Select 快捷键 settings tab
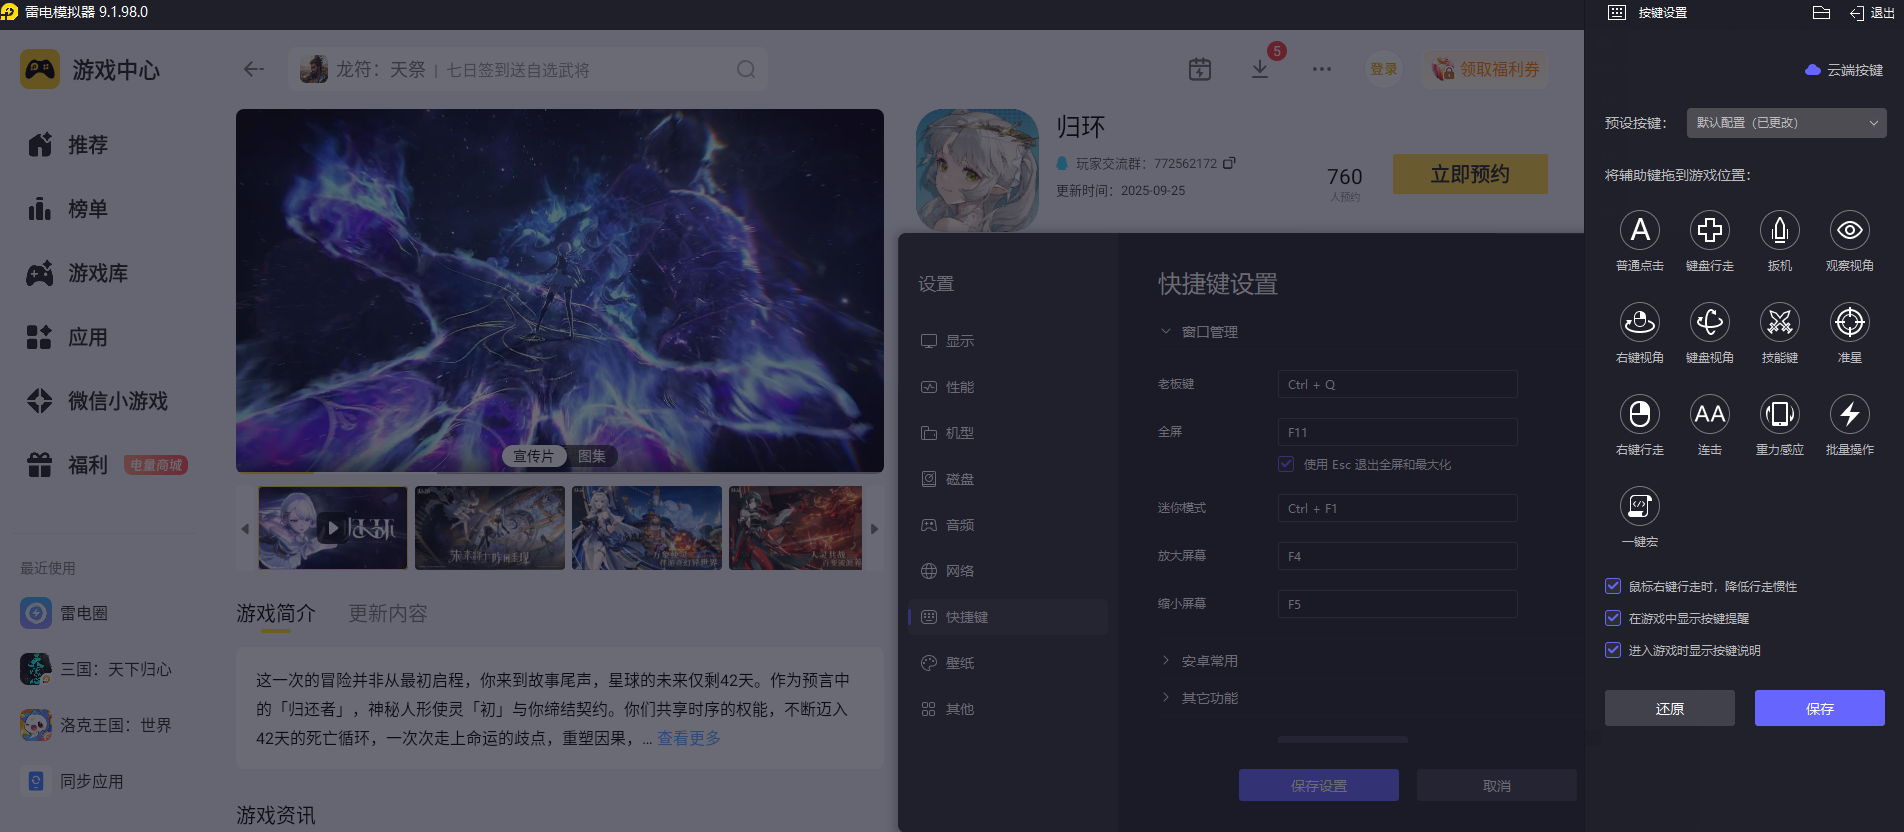The height and width of the screenshot is (832, 1904). click(x=1008, y=617)
